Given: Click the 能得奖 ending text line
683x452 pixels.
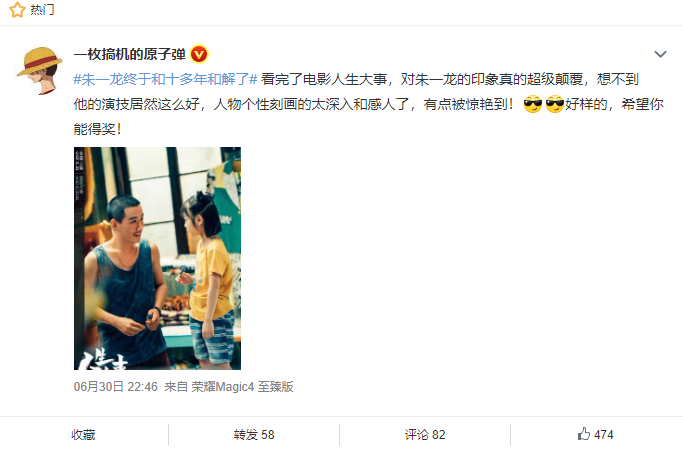Looking at the screenshot, I should coord(97,129).
